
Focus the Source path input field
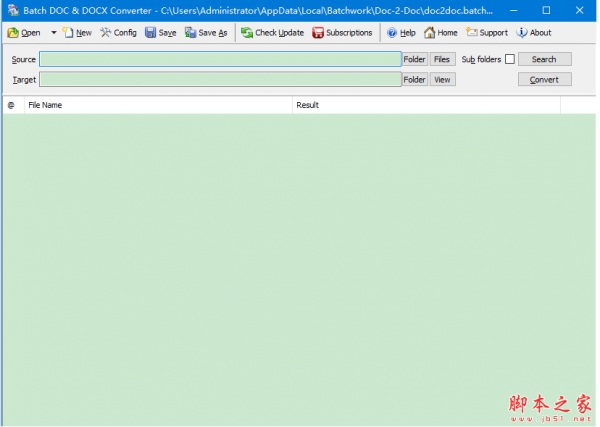click(220, 59)
